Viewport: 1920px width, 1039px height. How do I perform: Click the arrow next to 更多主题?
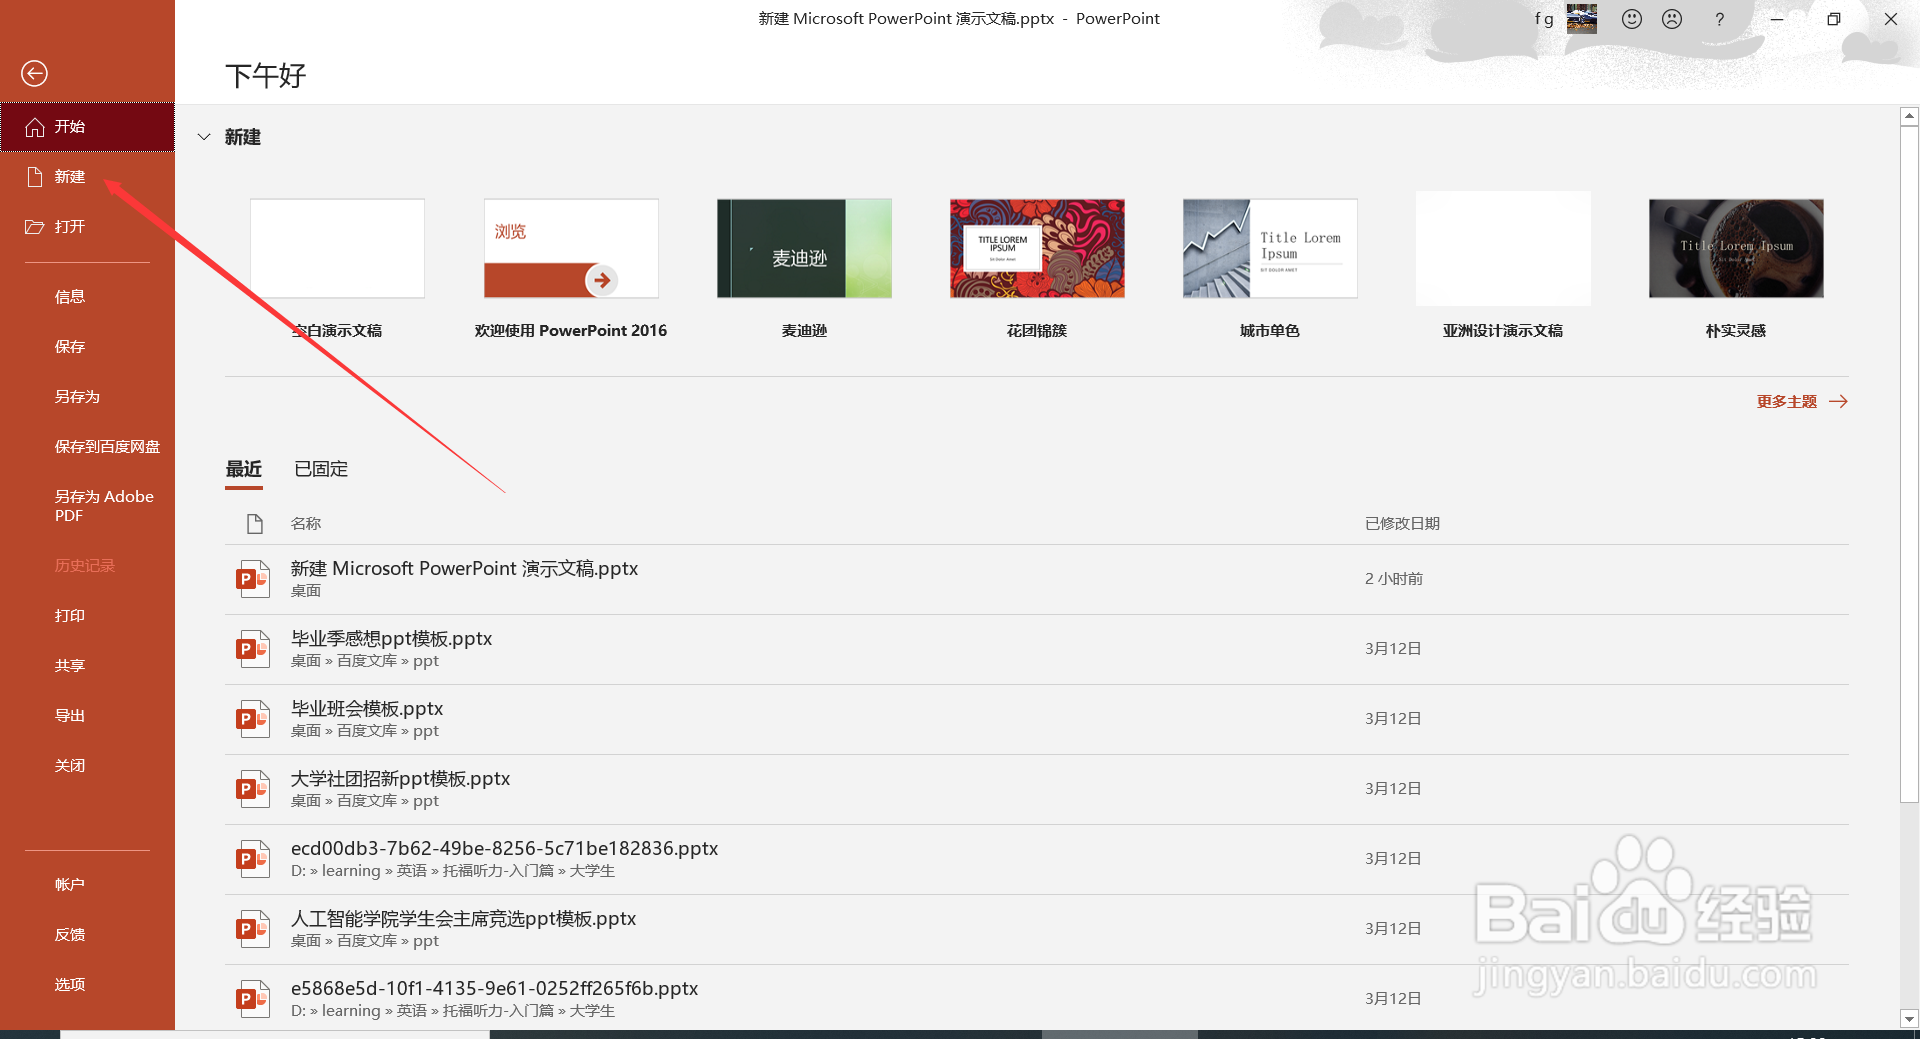coord(1838,402)
